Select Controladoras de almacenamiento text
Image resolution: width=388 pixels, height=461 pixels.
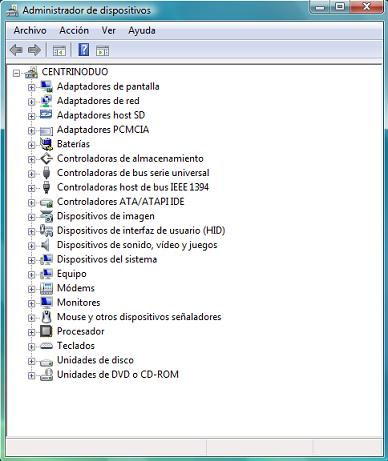[130, 158]
